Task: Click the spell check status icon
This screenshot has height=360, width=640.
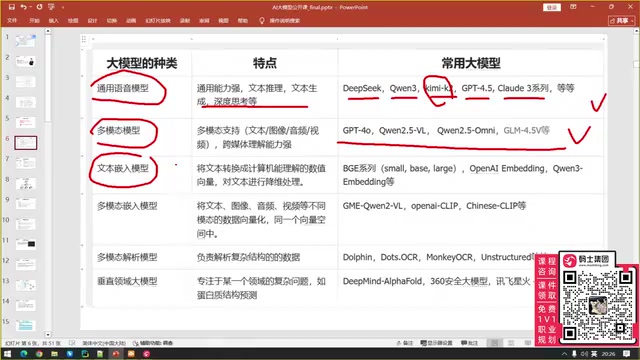Action: 72,343
